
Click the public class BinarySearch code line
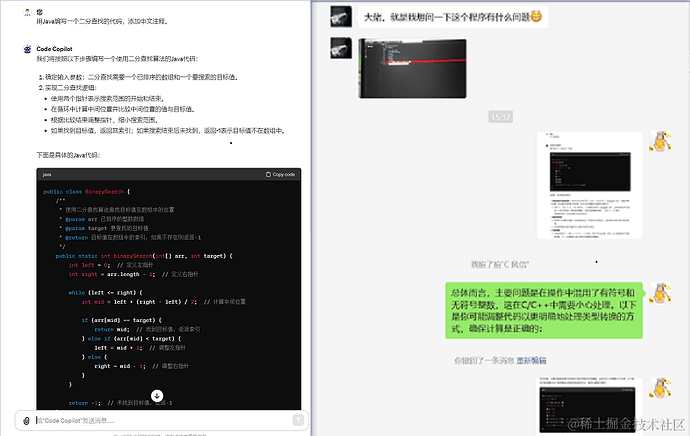87,192
